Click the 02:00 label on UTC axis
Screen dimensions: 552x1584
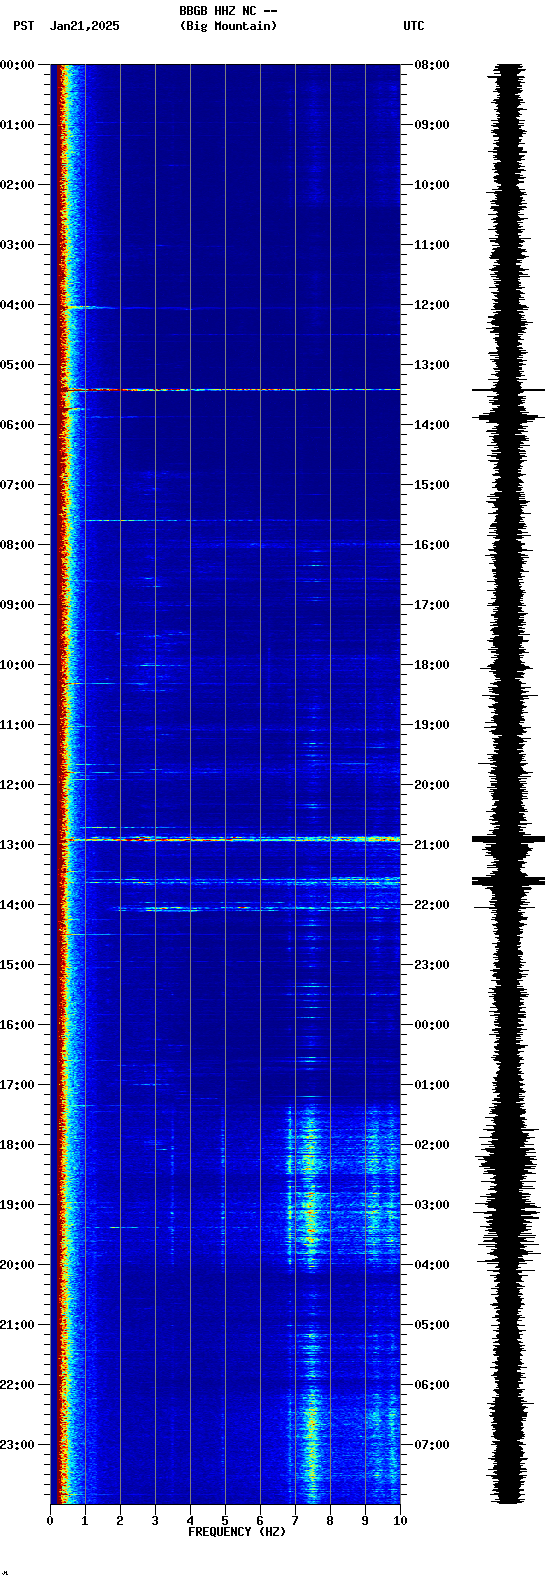(x=432, y=1145)
